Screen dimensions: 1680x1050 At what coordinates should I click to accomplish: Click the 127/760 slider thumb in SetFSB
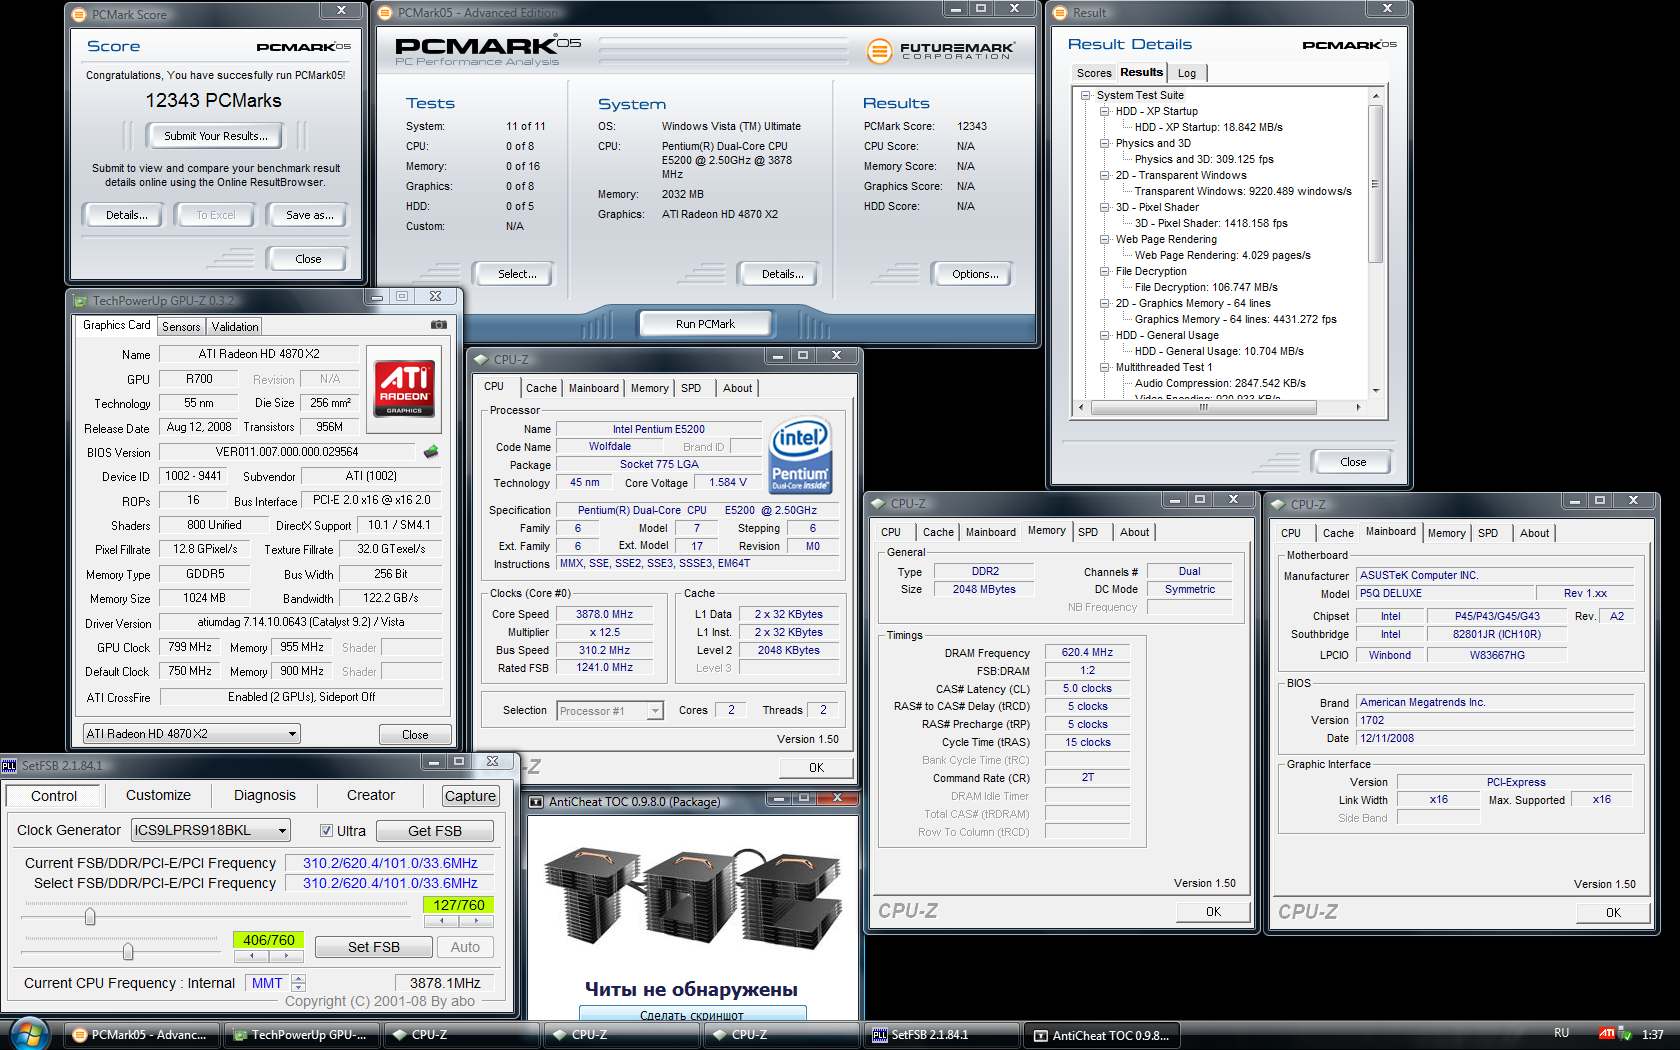pos(90,916)
